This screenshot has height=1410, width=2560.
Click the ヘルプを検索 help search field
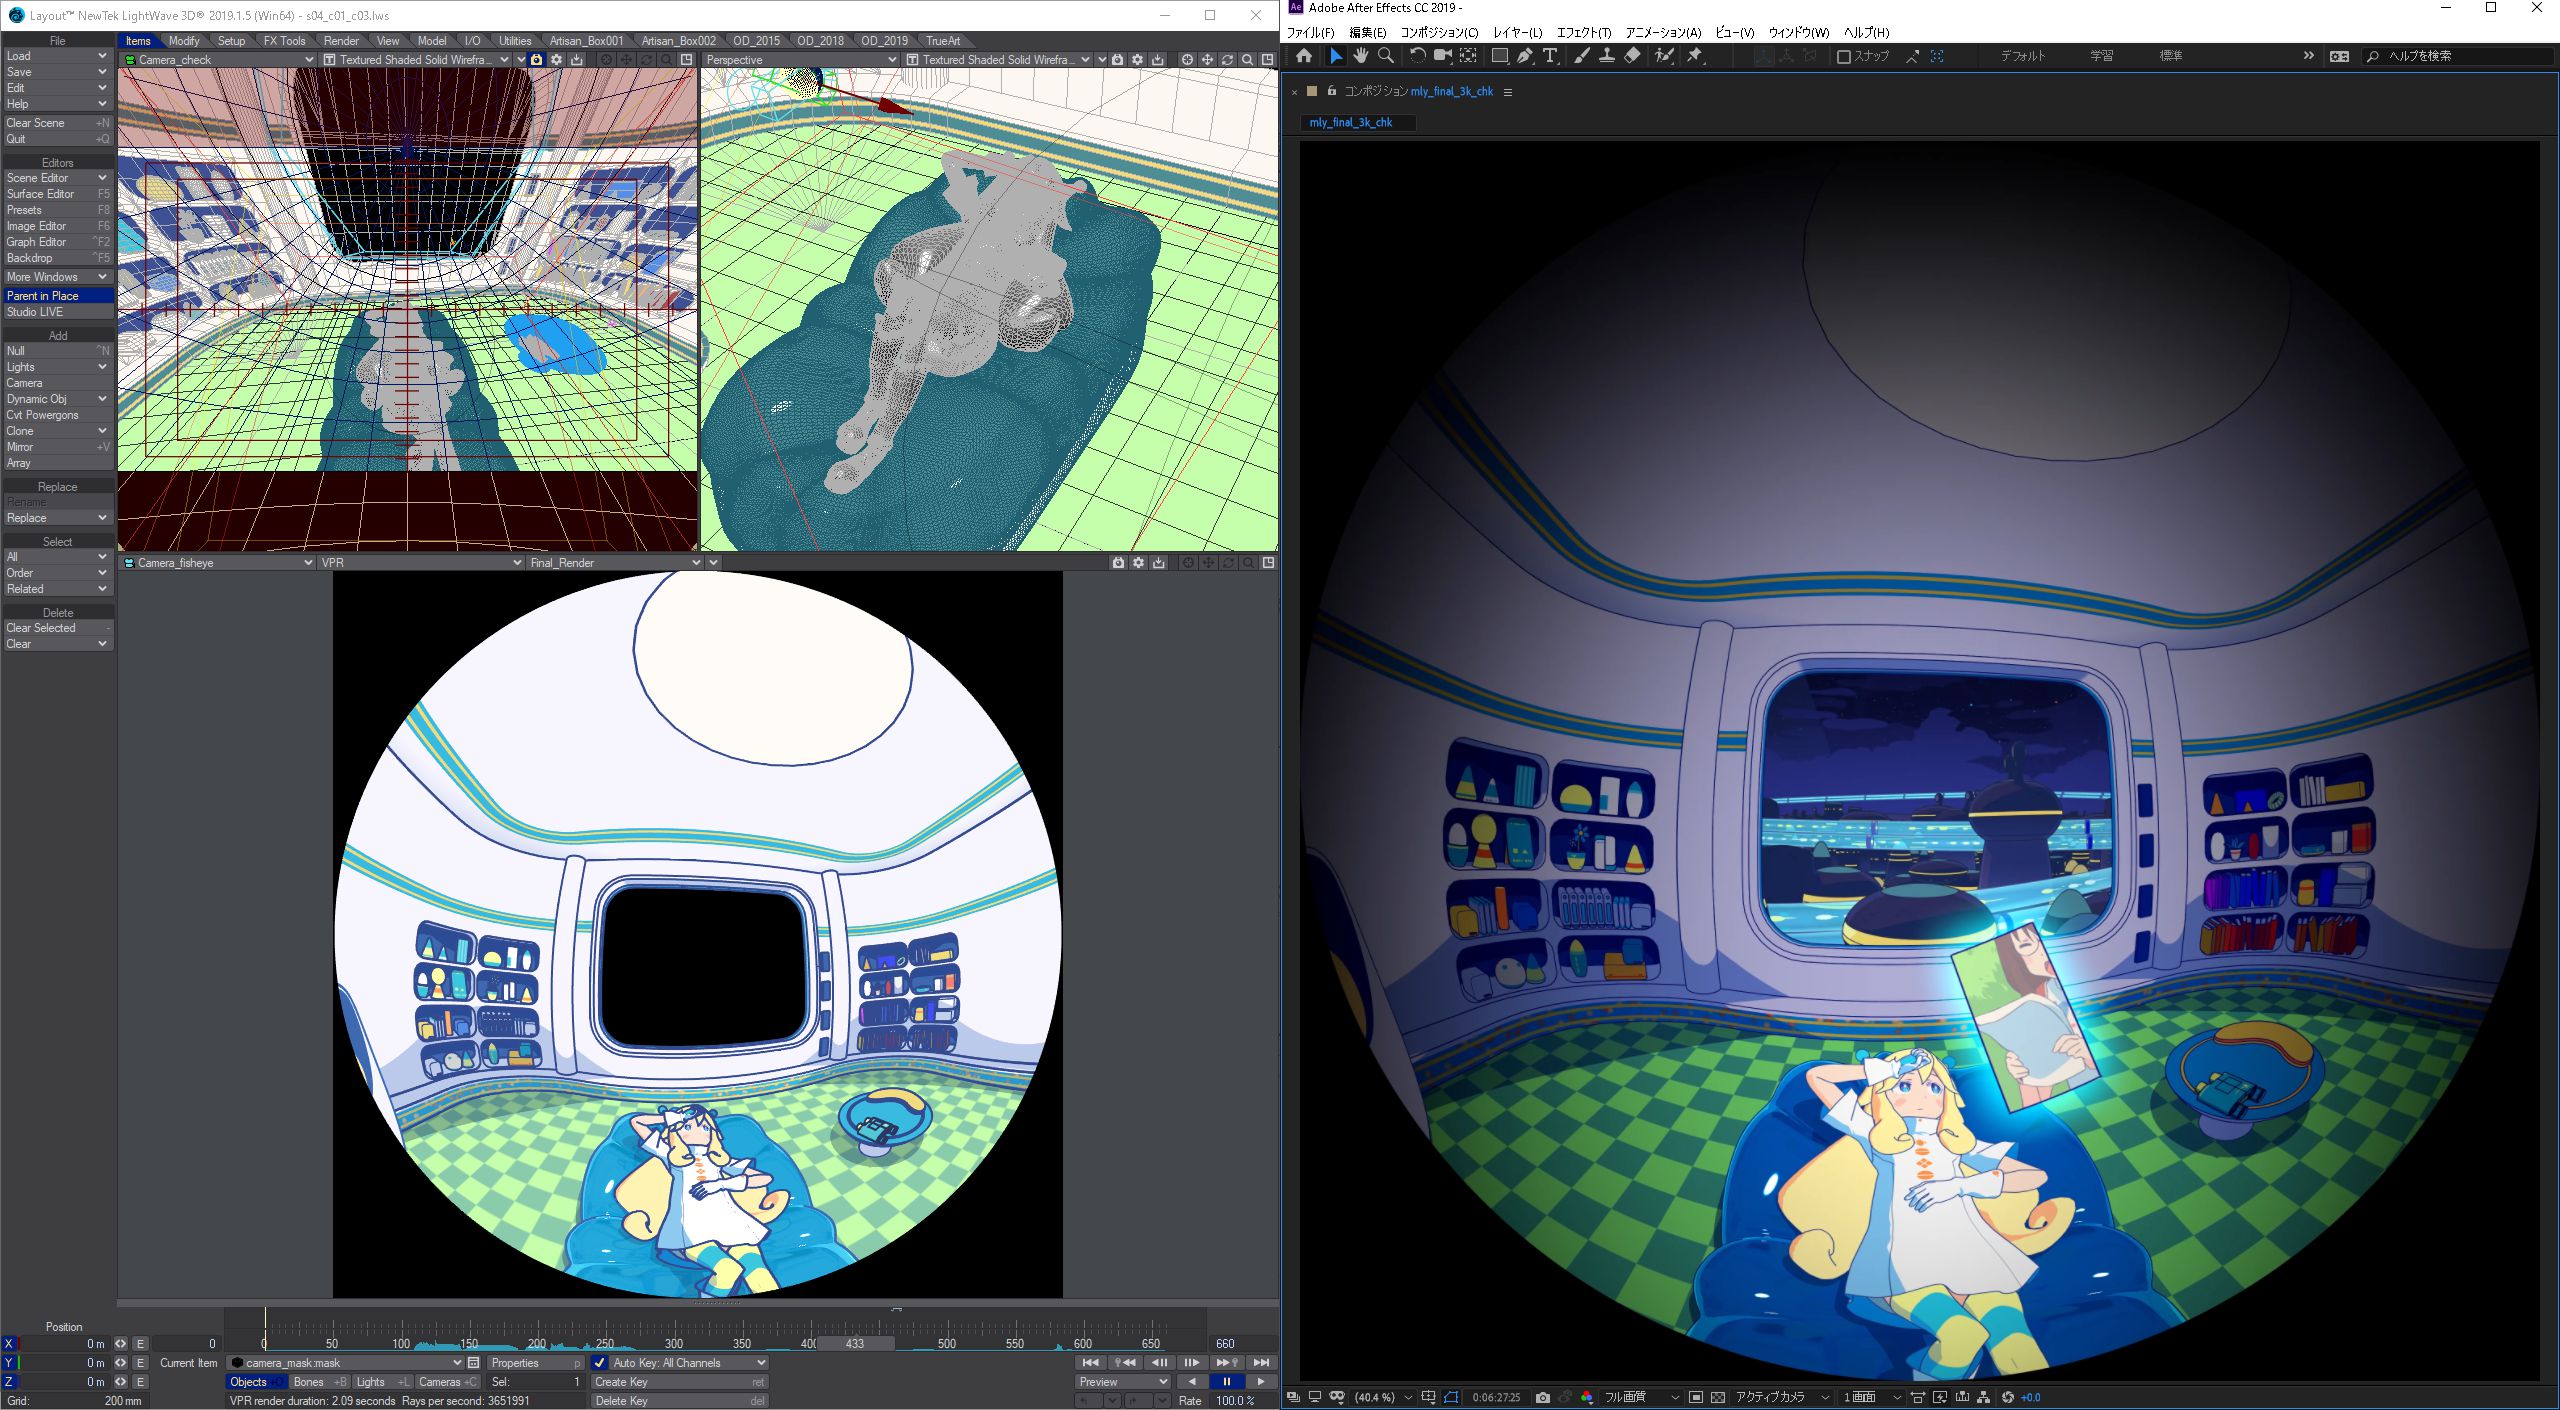[2458, 56]
